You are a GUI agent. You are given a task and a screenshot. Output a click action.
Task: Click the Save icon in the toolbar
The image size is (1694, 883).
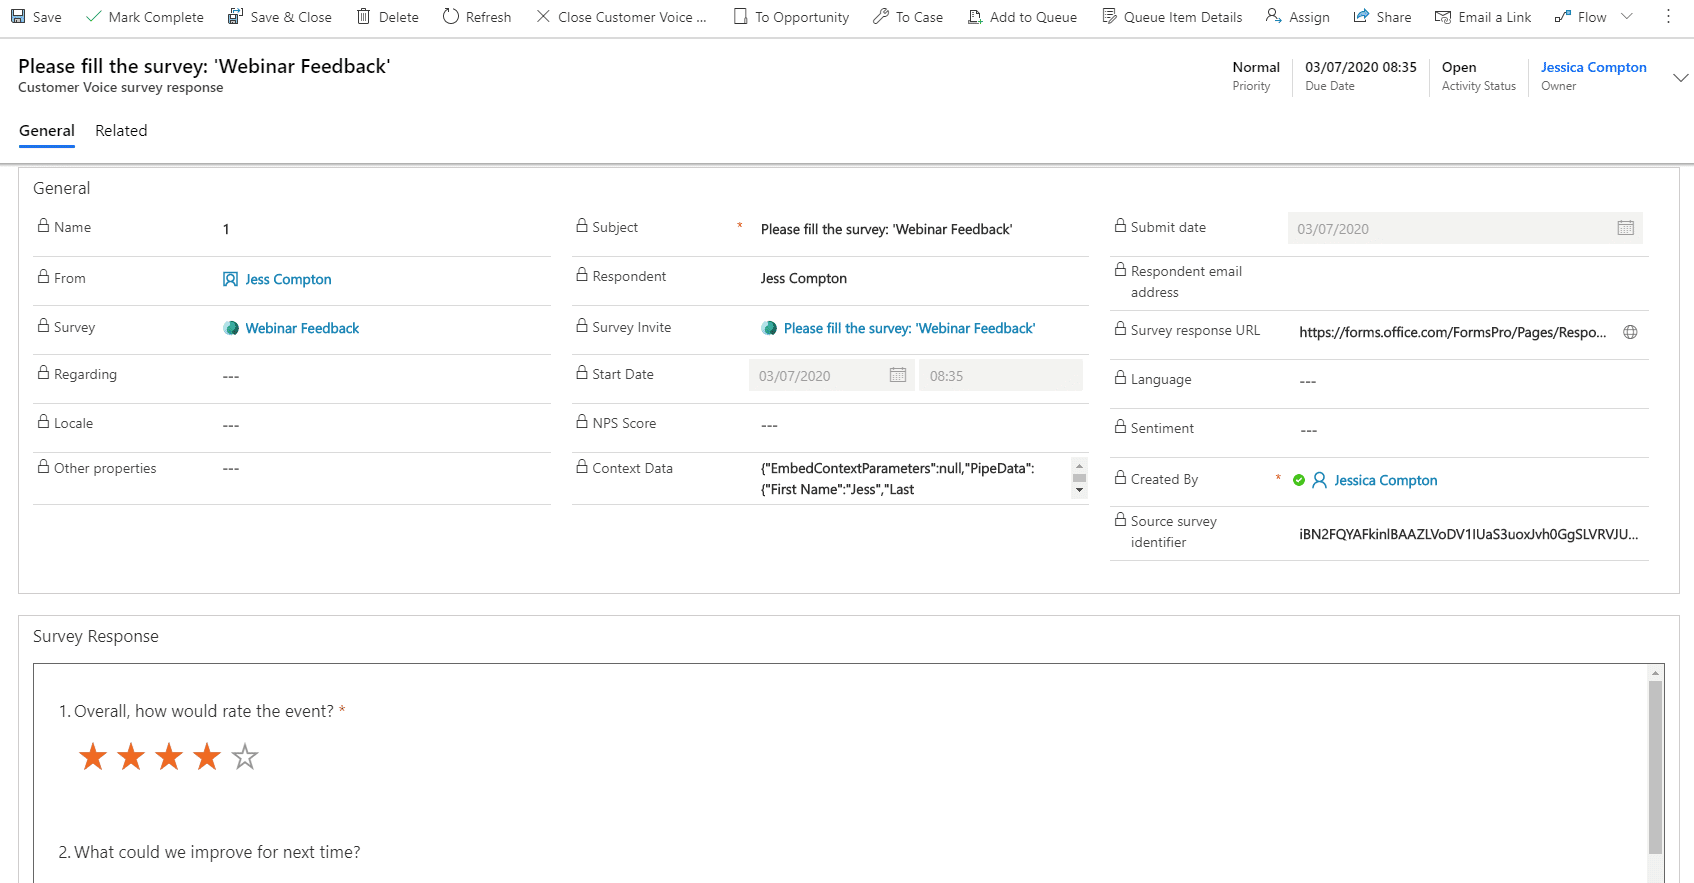point(18,17)
